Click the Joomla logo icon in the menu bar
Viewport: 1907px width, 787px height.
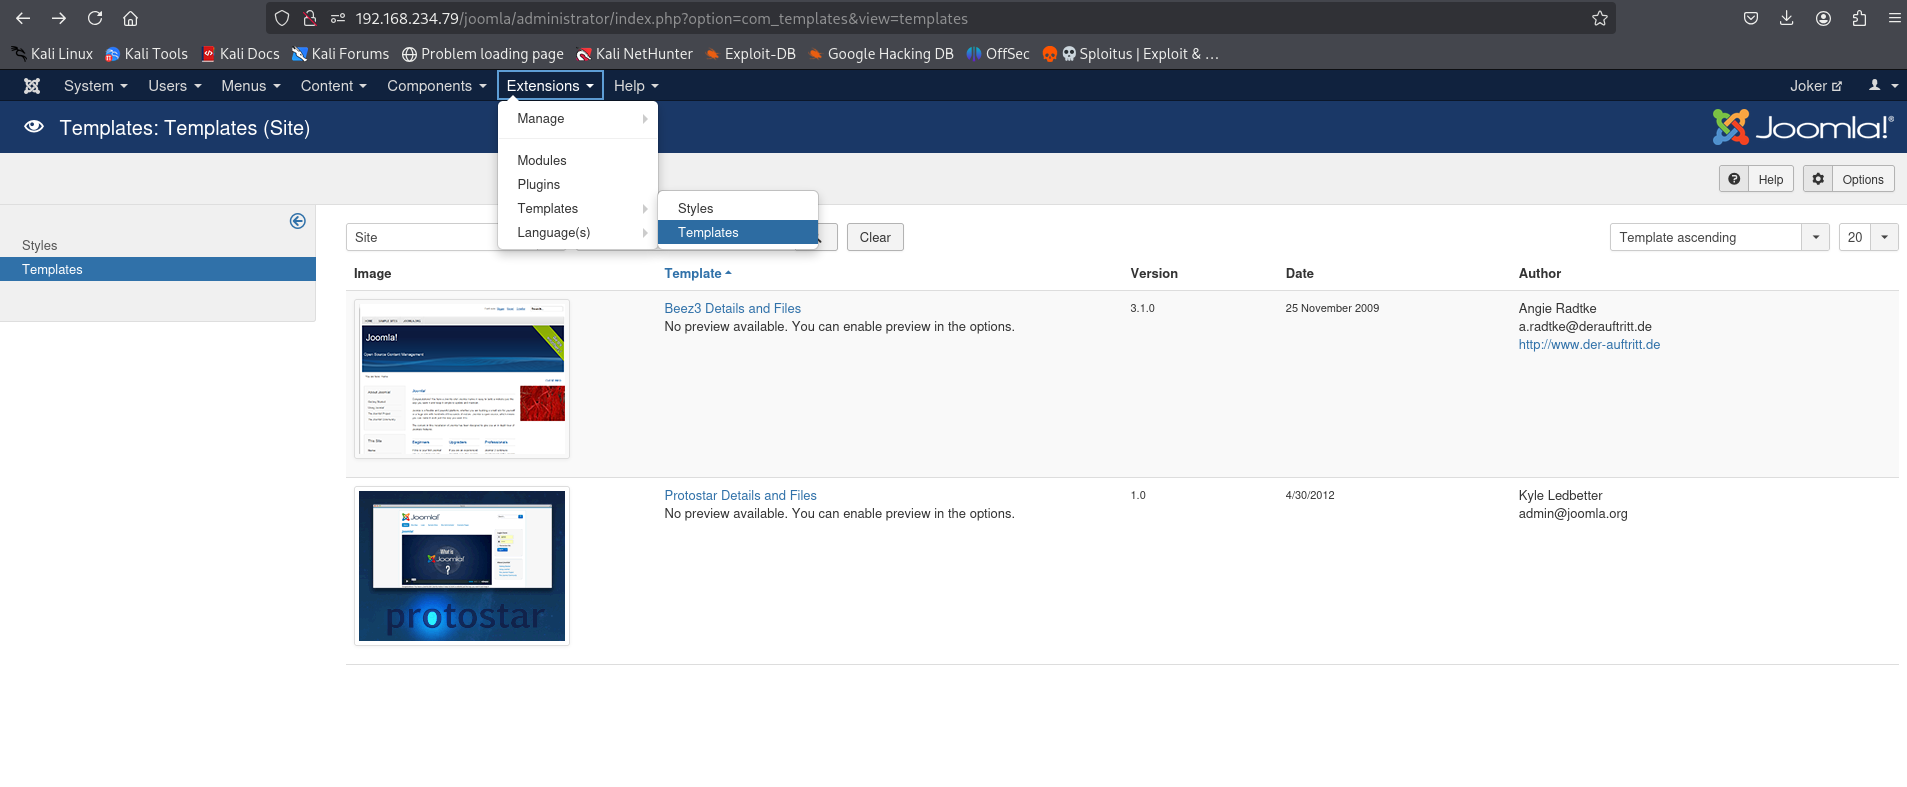tap(32, 86)
